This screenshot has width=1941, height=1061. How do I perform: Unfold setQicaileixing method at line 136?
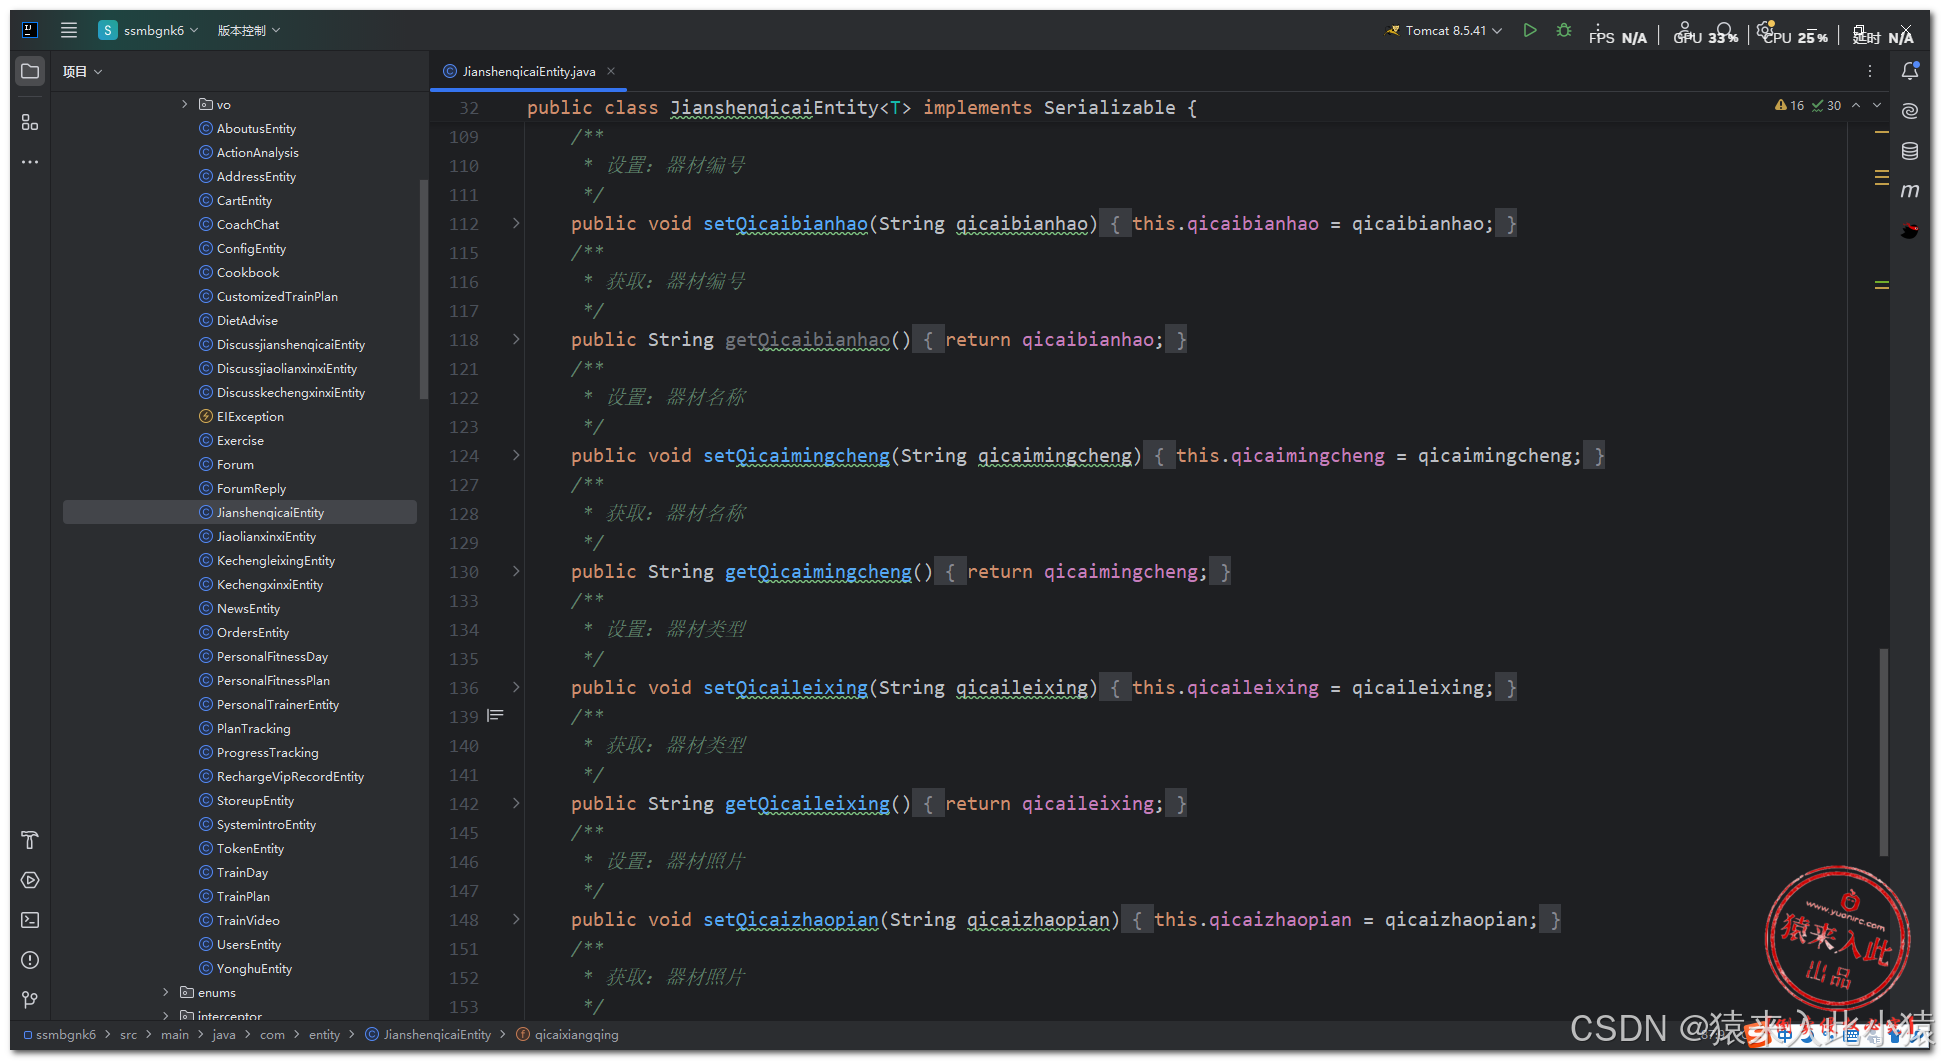[516, 687]
